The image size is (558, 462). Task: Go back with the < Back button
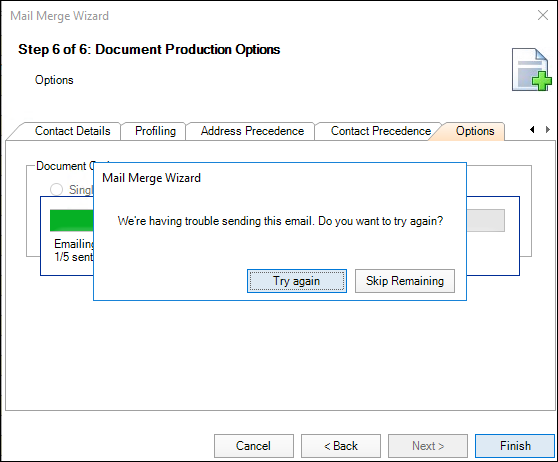[341, 446]
